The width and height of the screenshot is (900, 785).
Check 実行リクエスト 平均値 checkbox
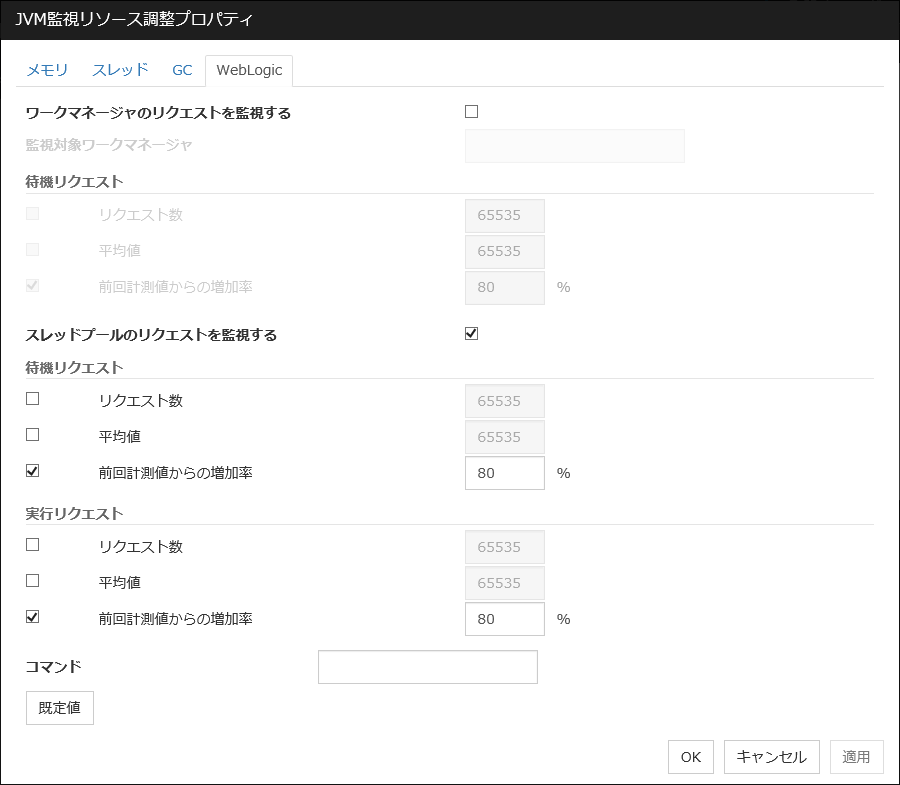[33, 581]
